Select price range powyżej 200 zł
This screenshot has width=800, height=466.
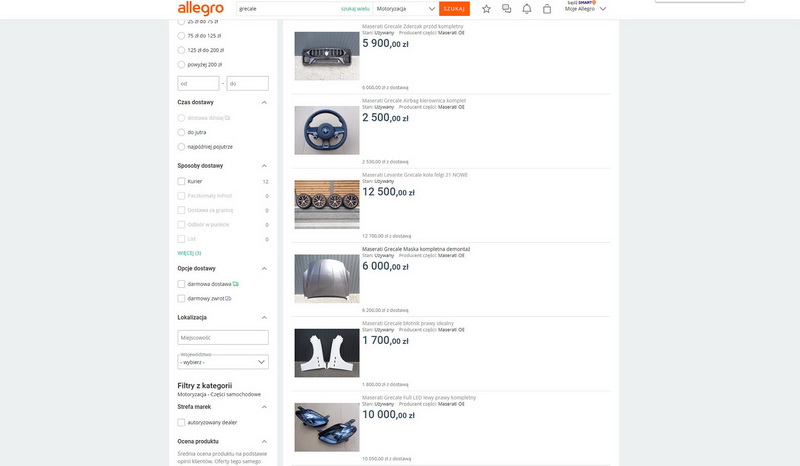click(x=181, y=64)
